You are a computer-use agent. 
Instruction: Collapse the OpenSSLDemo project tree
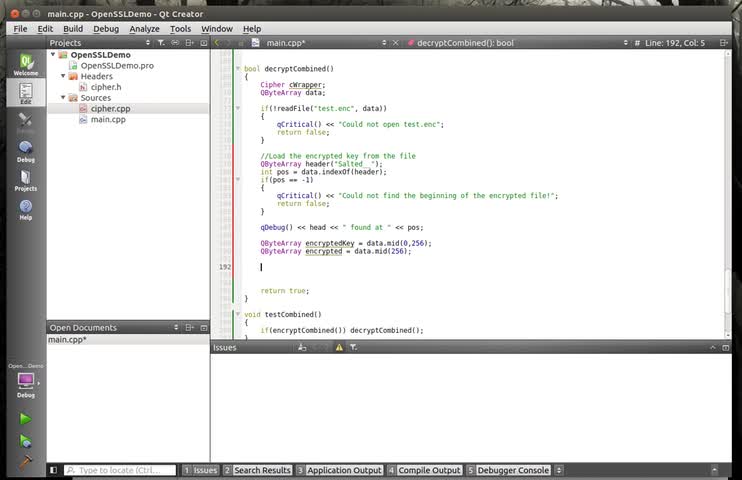[52, 55]
